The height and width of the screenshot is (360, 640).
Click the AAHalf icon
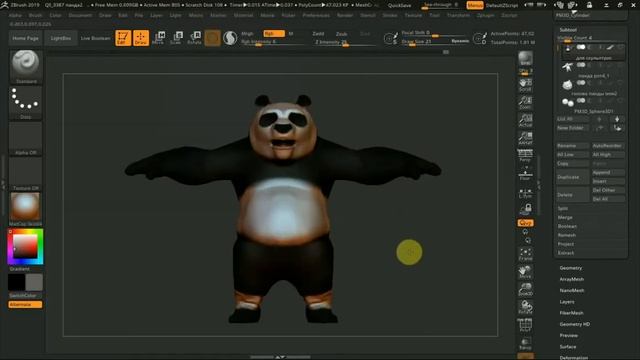[x=525, y=138]
